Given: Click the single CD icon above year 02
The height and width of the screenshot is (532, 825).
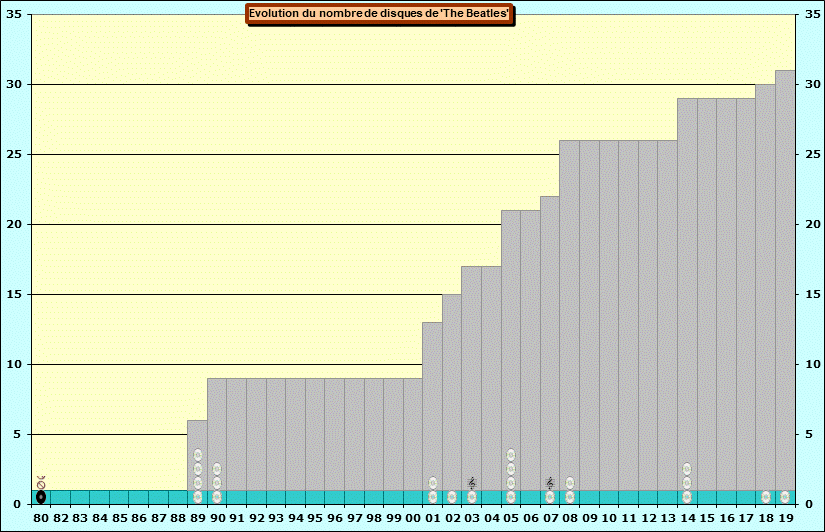Looking at the screenshot, I should tap(452, 497).
